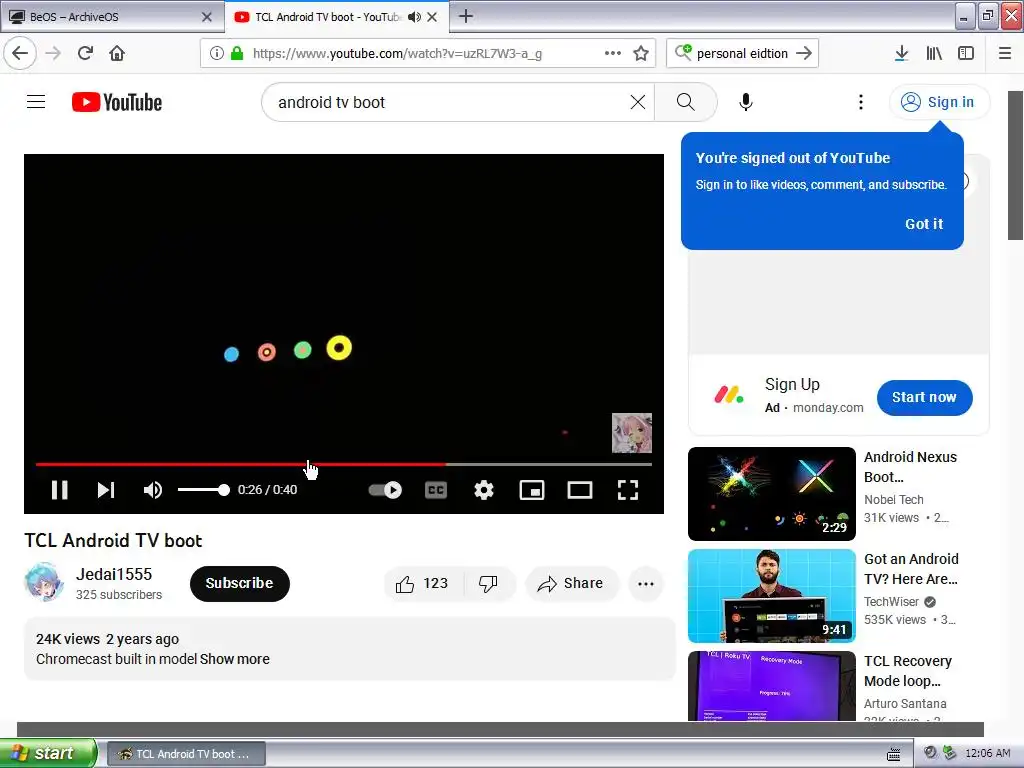Reload the current page
This screenshot has height=768, width=1024.
86,53
